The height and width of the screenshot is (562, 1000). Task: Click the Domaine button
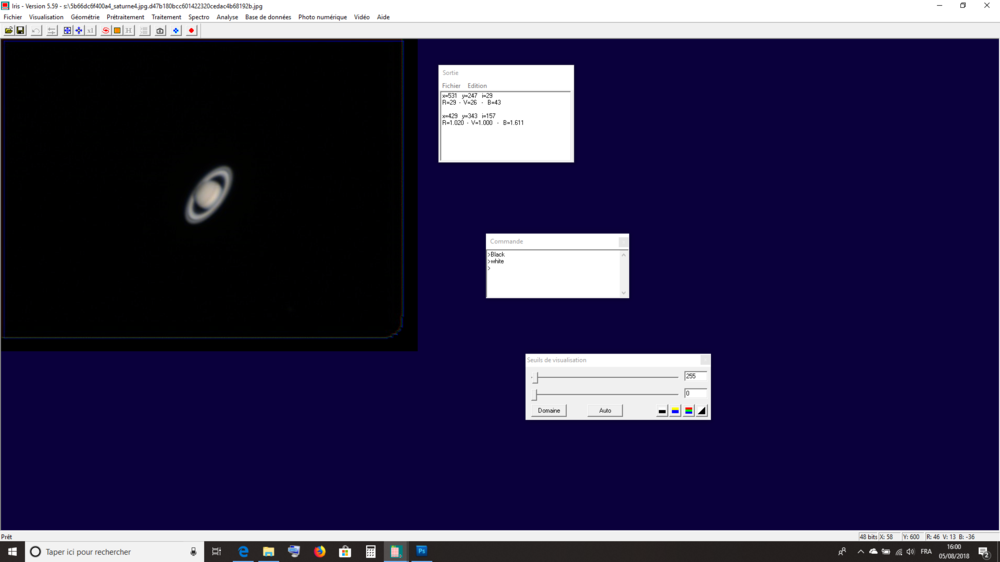click(548, 411)
